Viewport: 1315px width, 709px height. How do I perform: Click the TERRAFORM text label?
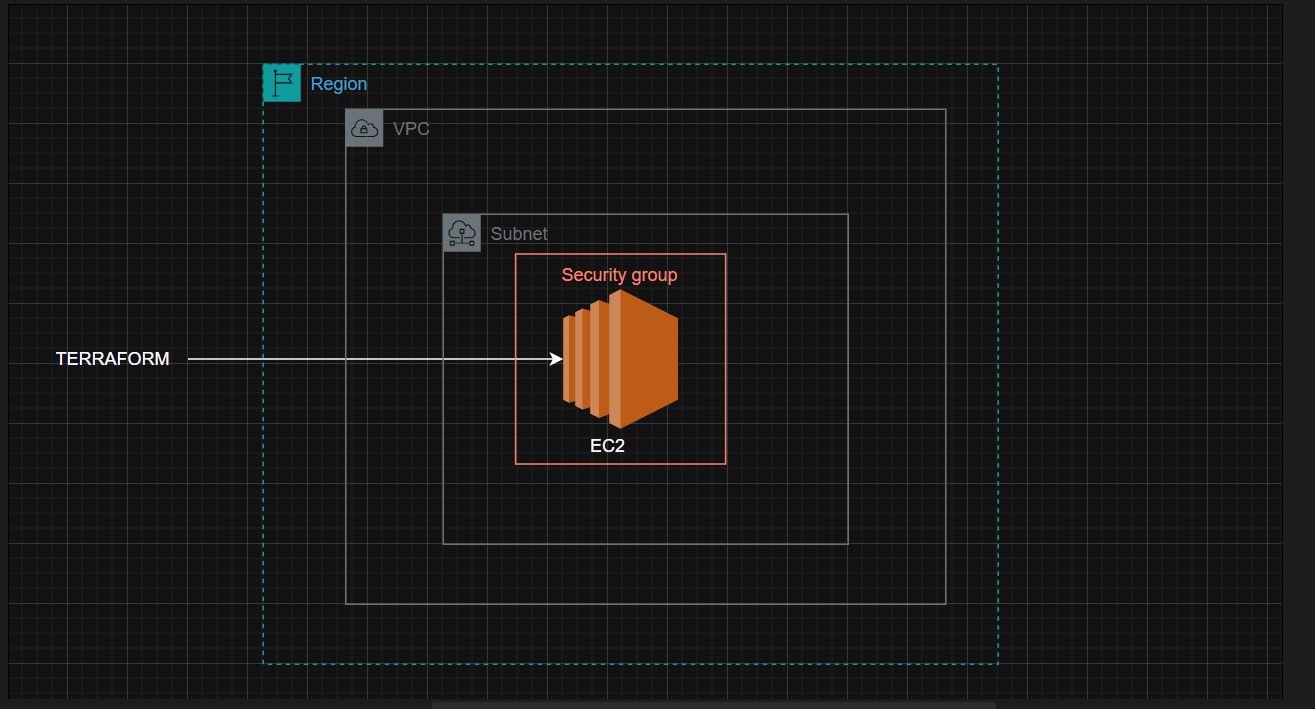(113, 359)
